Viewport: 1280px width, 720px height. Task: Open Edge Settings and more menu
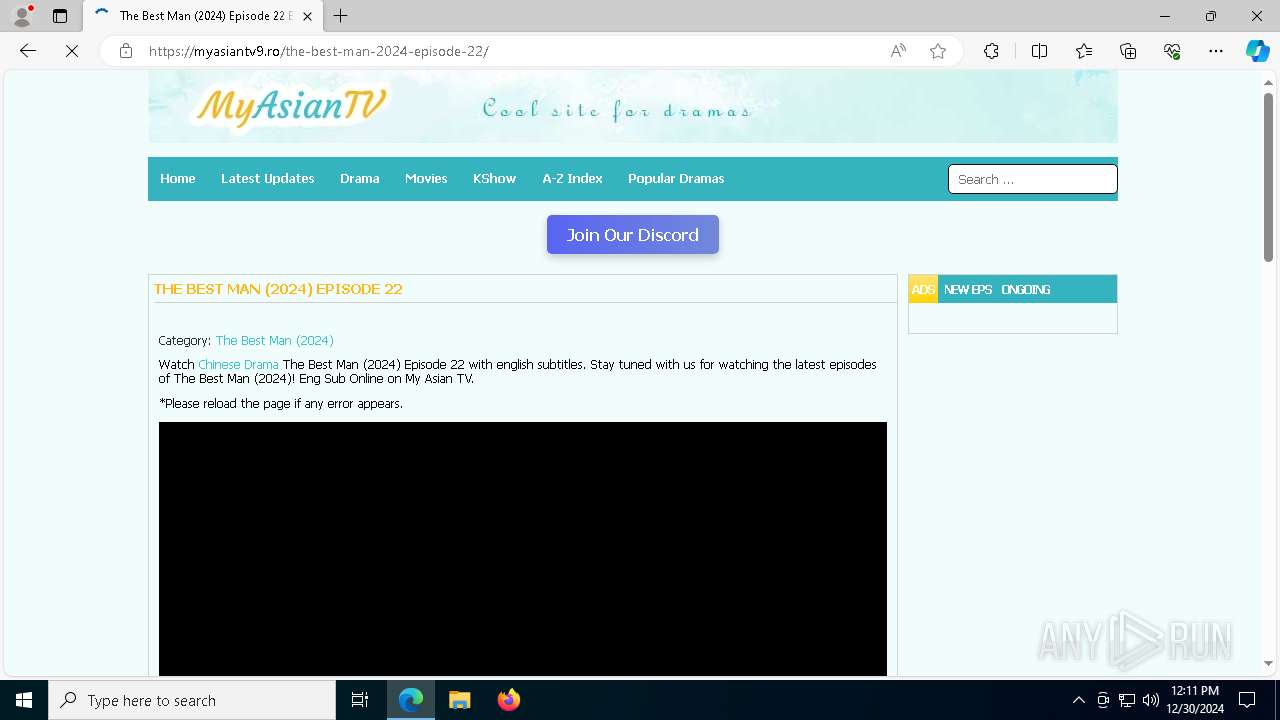tap(1216, 51)
